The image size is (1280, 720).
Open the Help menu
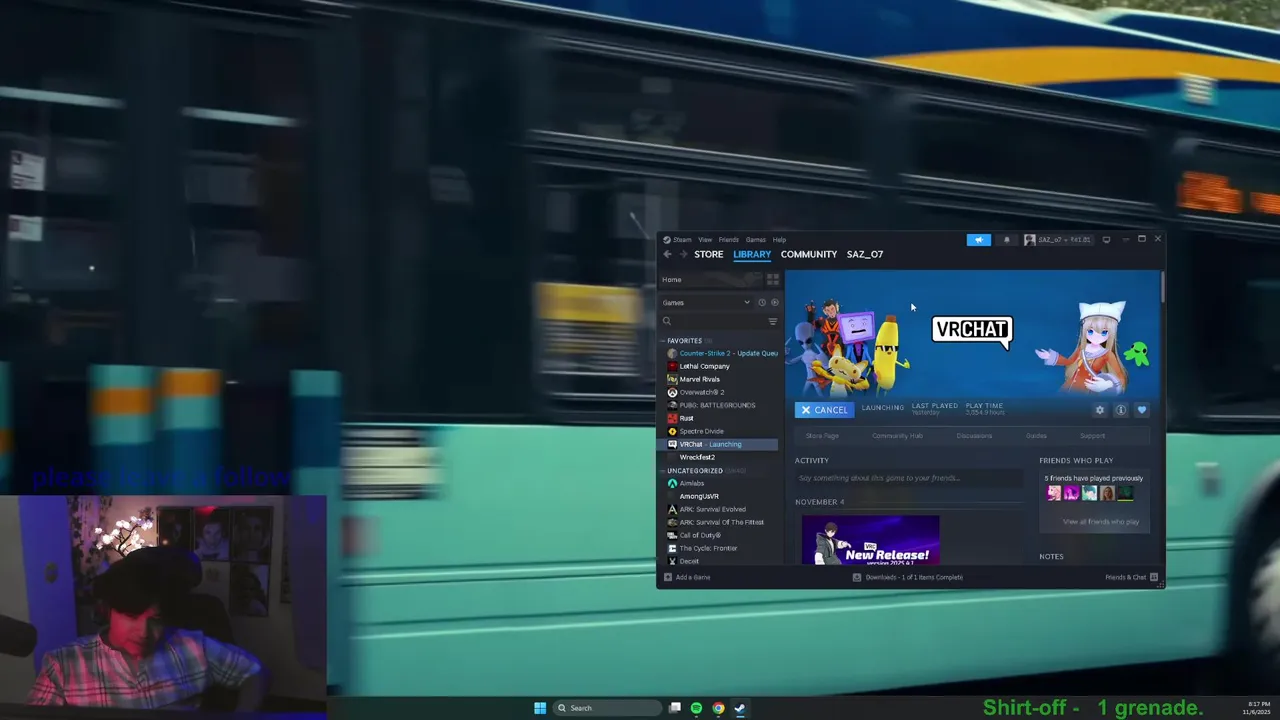coord(779,240)
